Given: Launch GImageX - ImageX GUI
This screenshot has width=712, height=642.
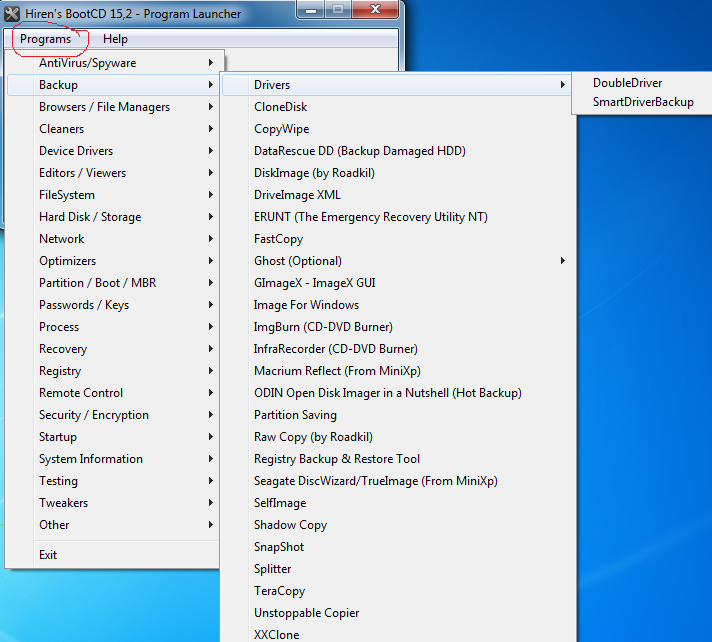Looking at the screenshot, I should (397, 283).
